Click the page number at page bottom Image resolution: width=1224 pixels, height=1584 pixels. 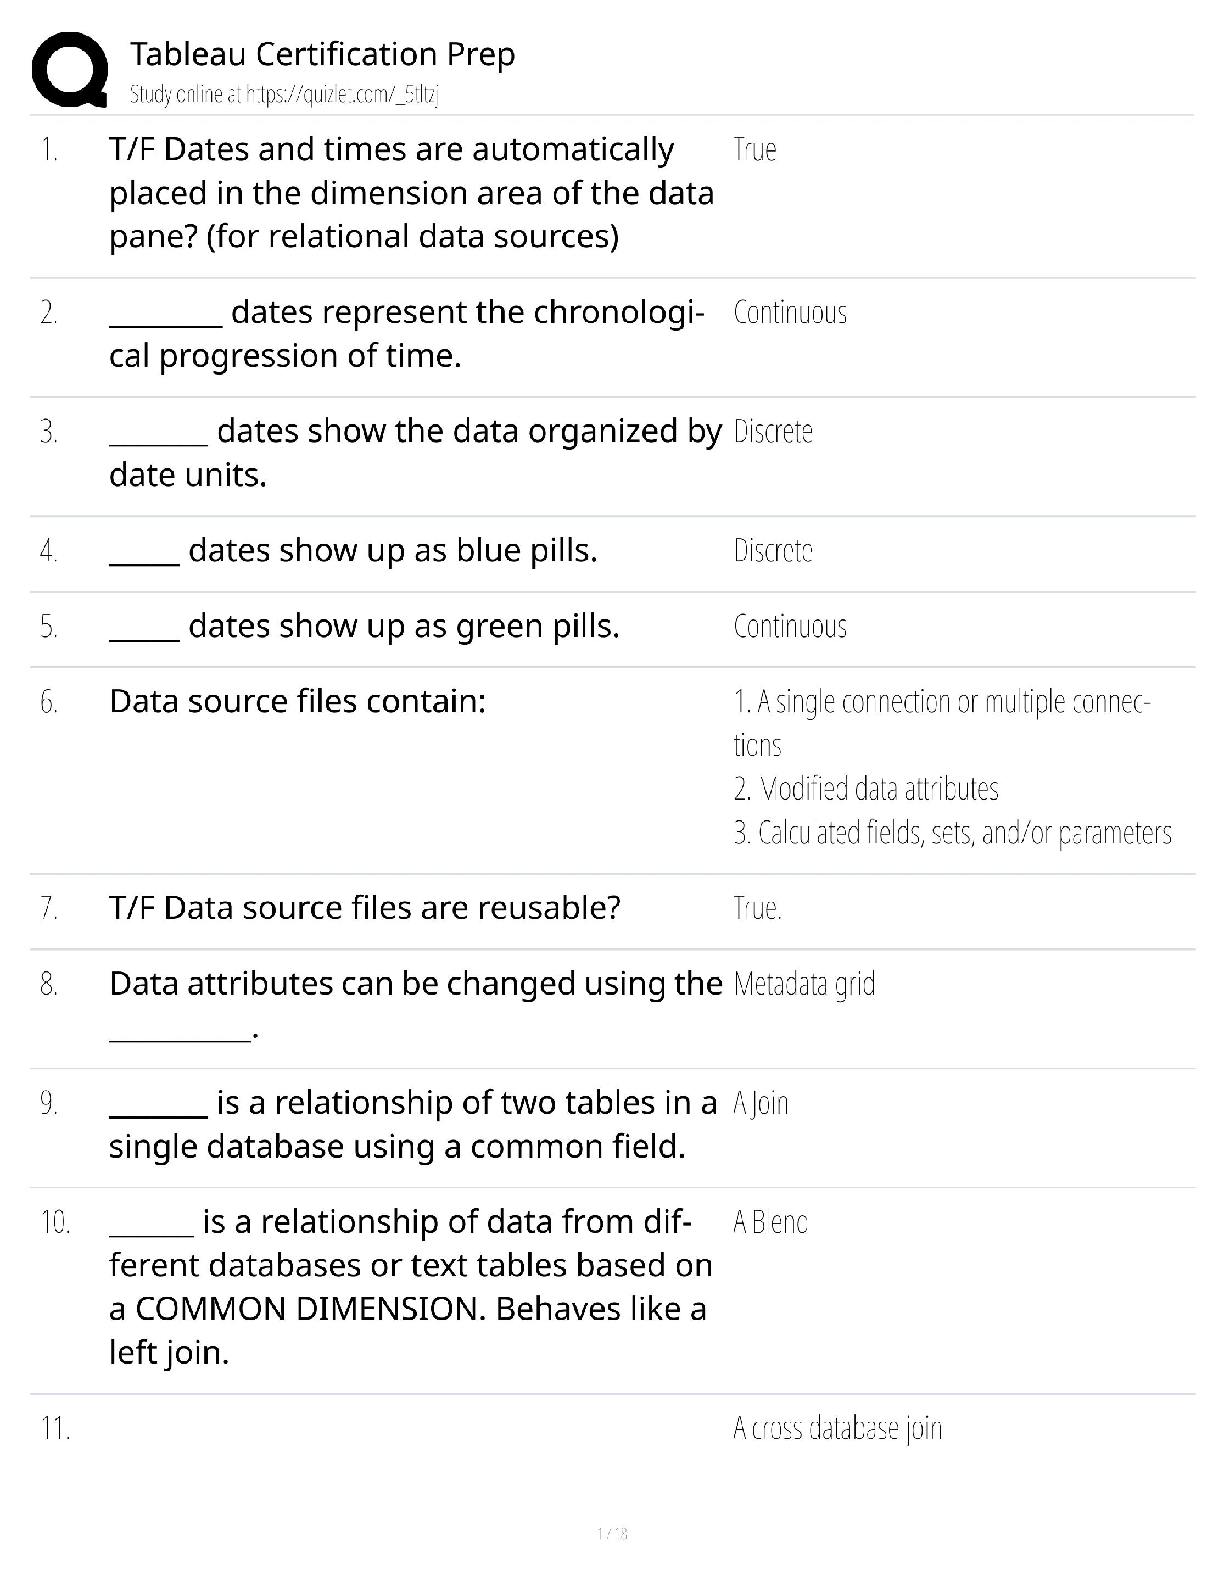click(x=612, y=1533)
